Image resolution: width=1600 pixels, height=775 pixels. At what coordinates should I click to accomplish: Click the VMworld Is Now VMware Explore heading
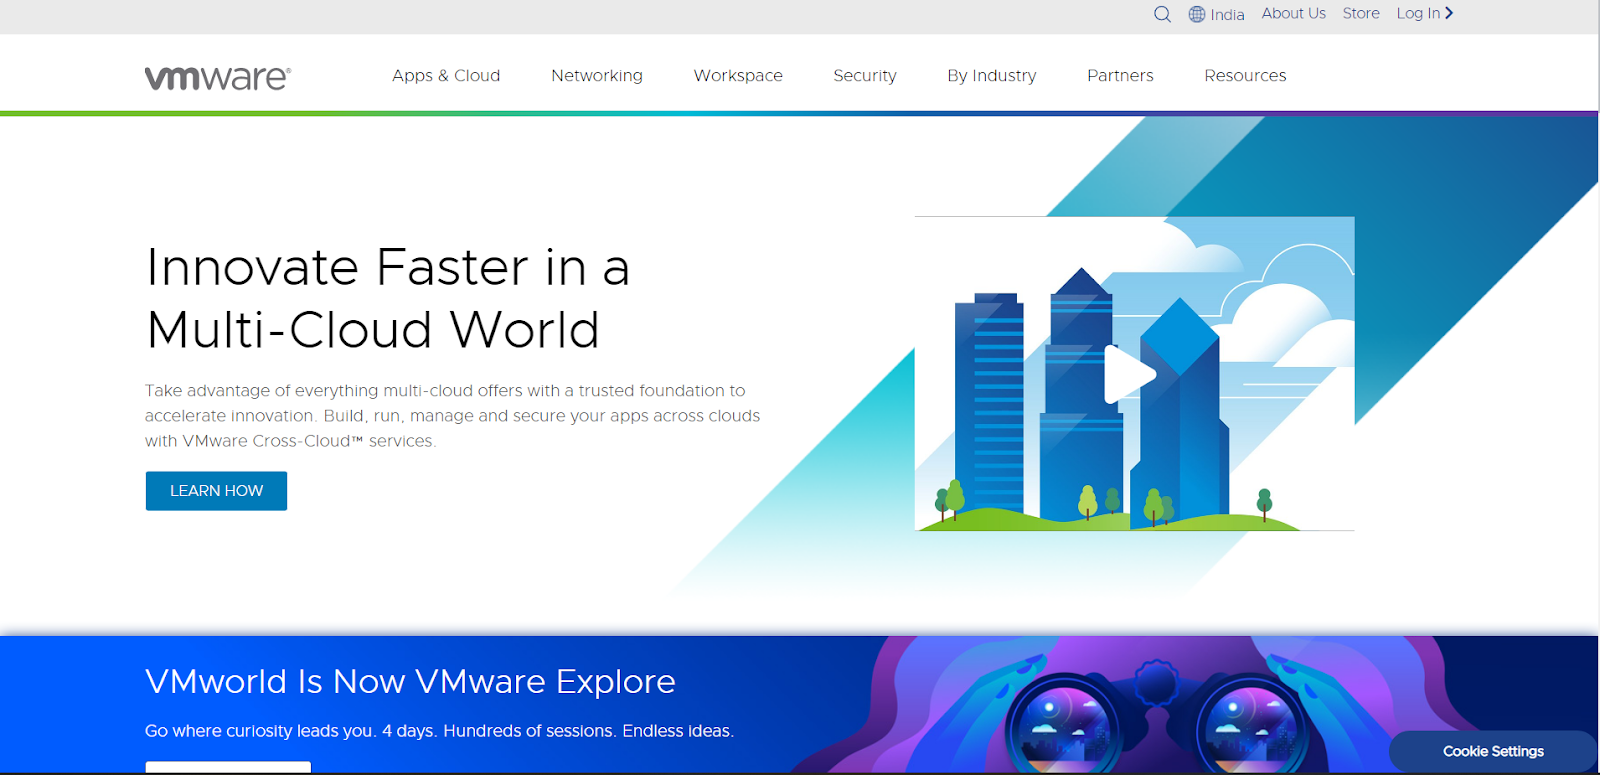point(410,682)
